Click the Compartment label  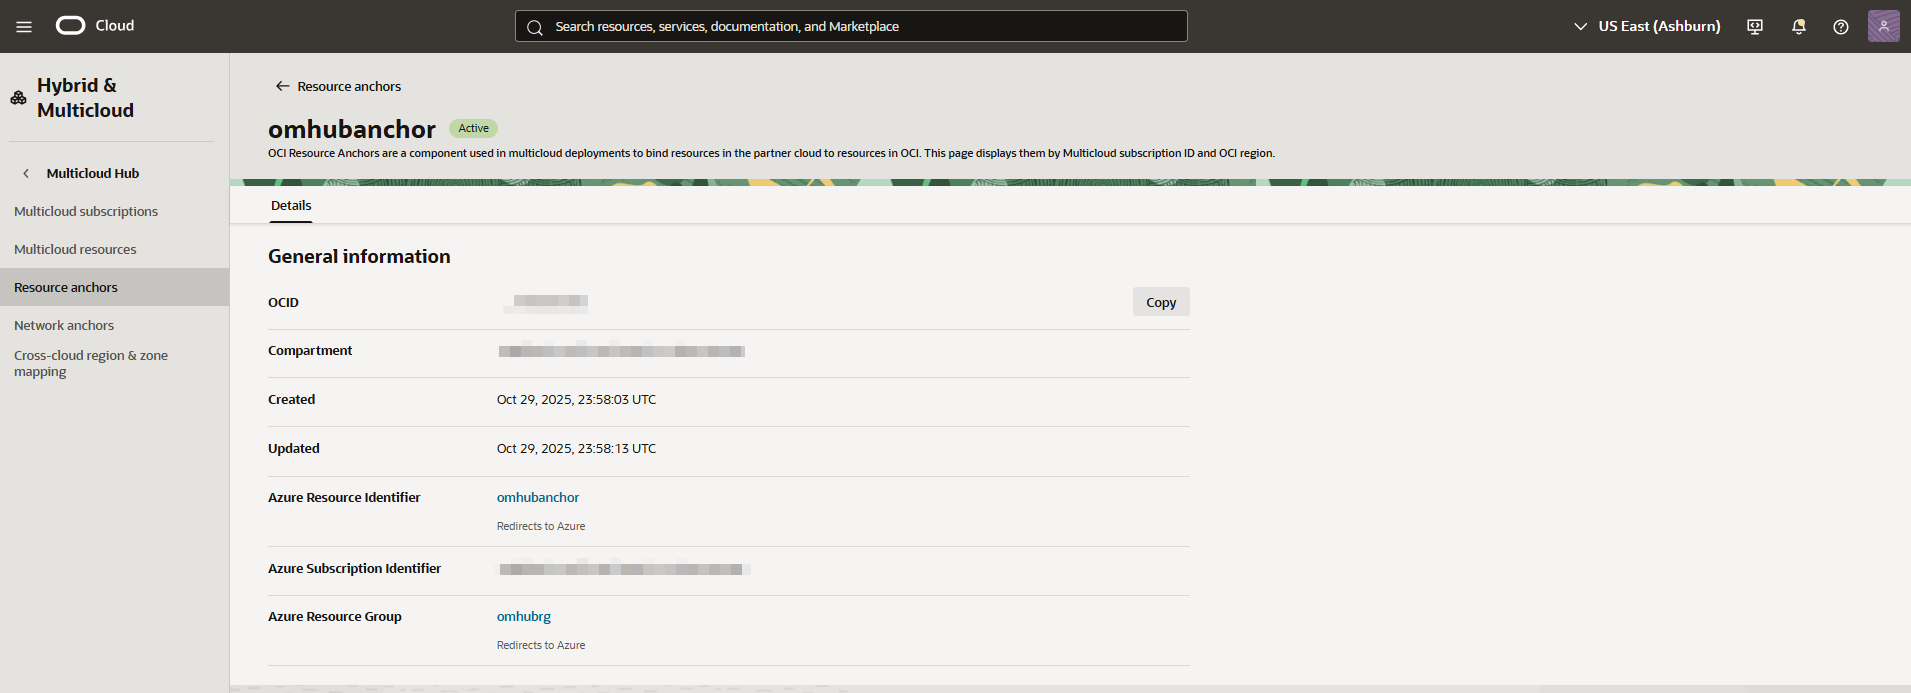click(x=310, y=350)
